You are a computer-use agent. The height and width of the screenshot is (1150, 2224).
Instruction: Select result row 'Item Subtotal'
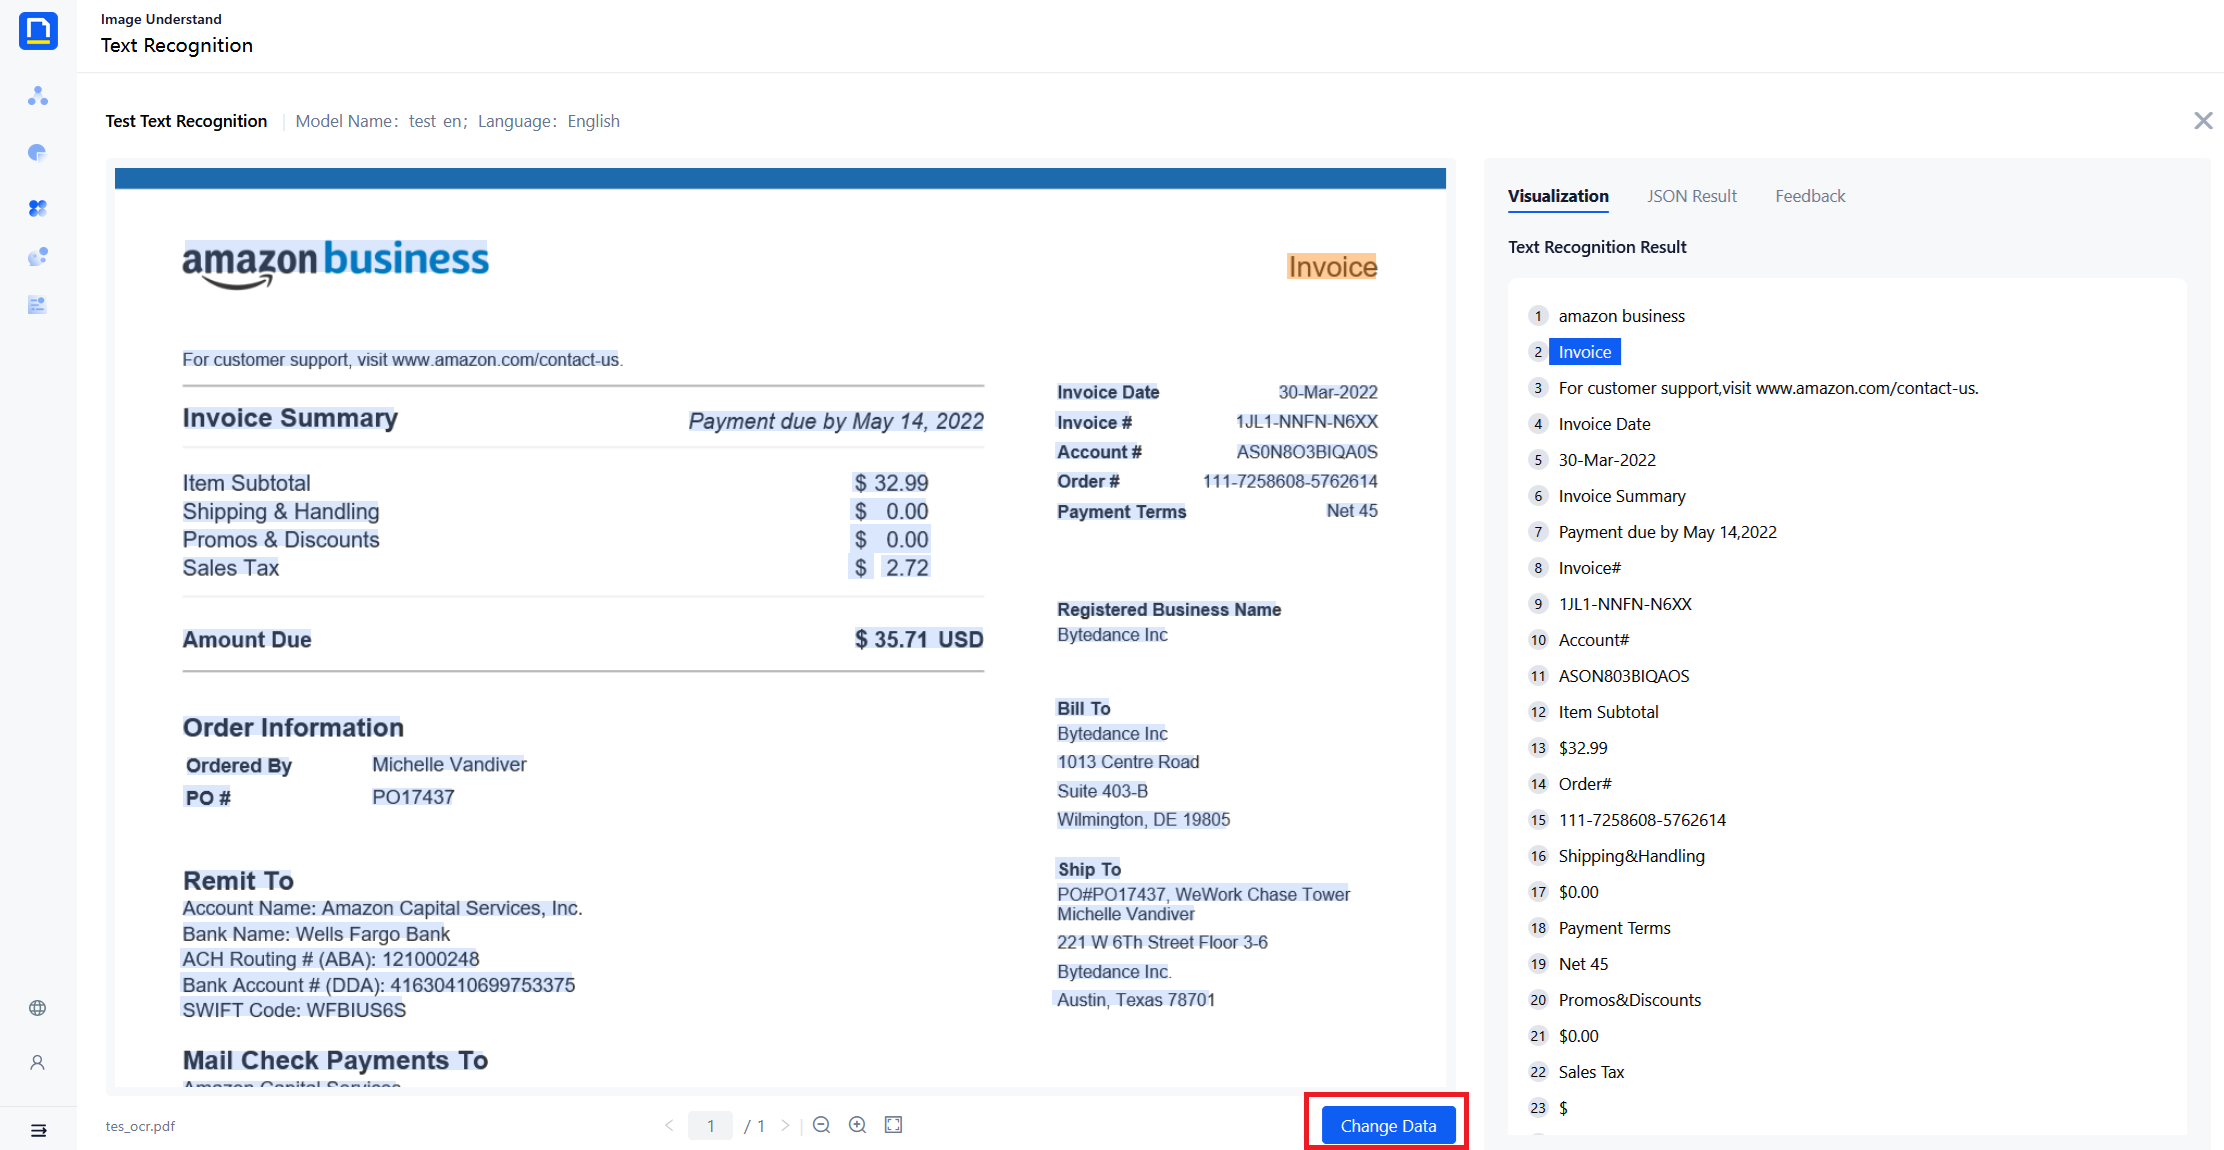(1608, 712)
